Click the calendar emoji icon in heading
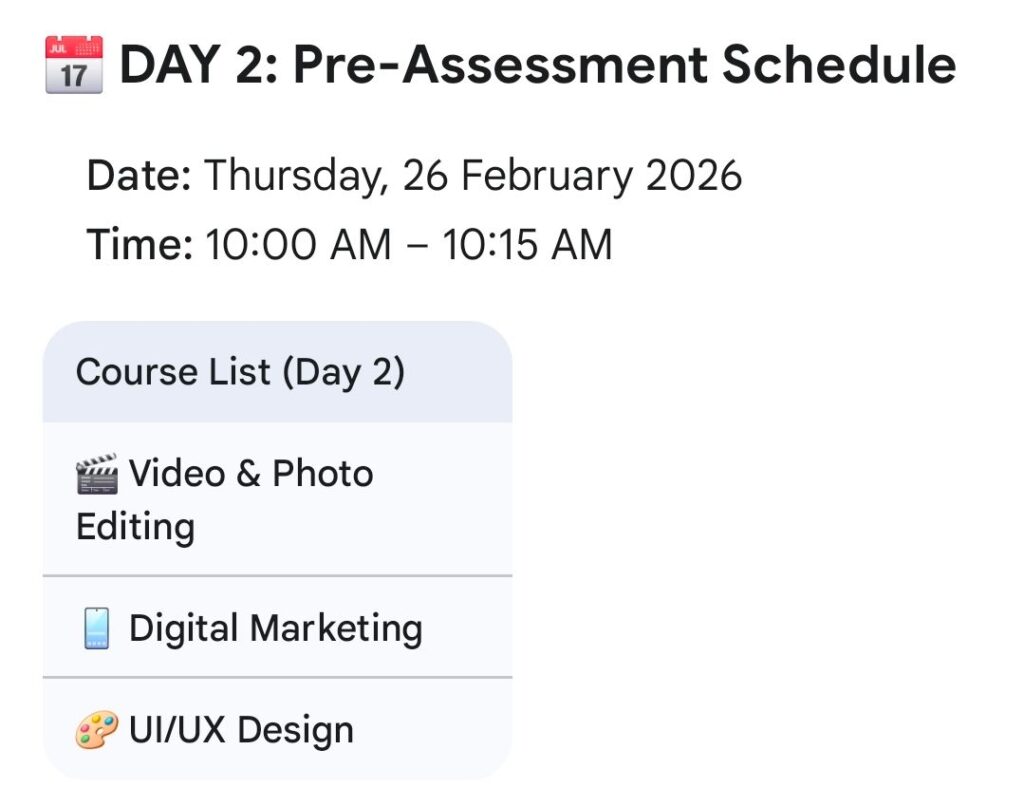This screenshot has width=1024, height=806. click(74, 65)
